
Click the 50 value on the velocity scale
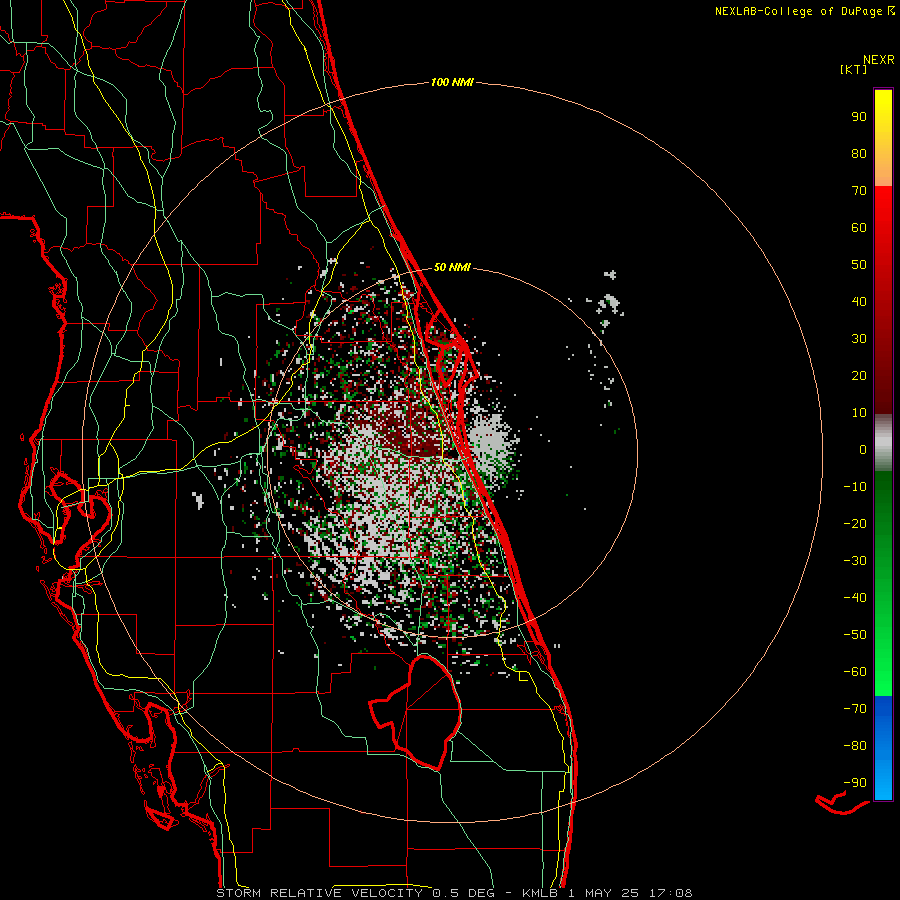pos(859,265)
